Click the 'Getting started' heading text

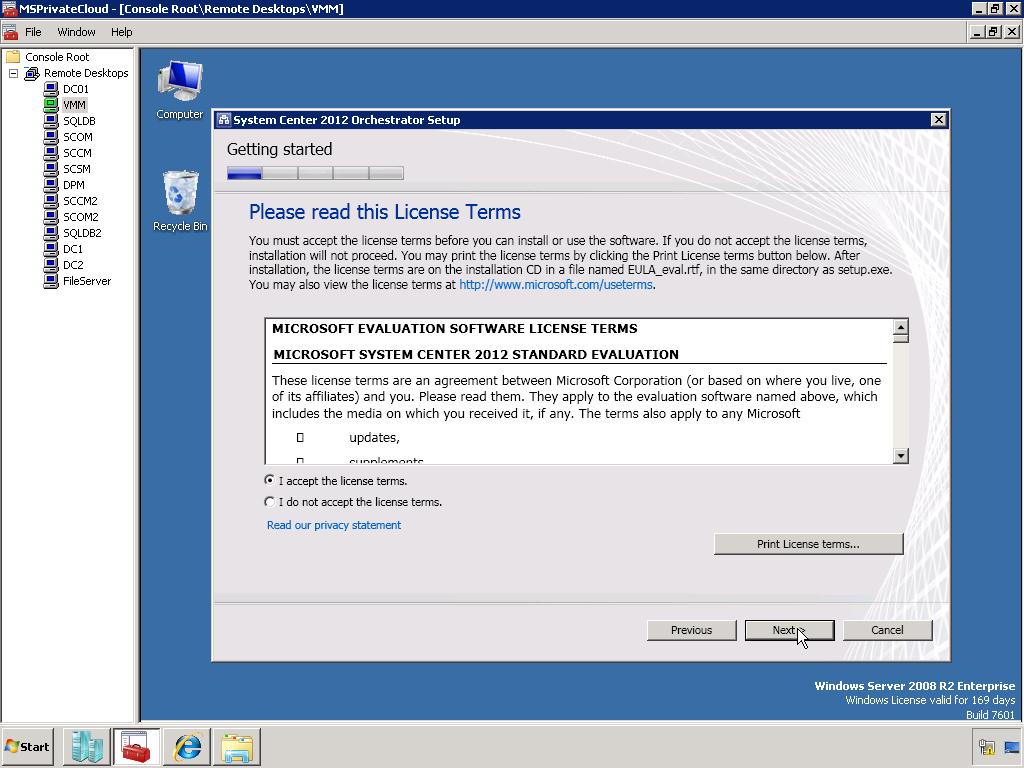click(280, 149)
